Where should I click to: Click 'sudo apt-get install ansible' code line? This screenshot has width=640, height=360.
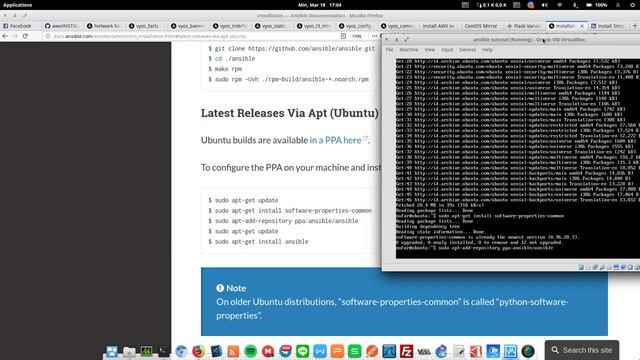258,242
